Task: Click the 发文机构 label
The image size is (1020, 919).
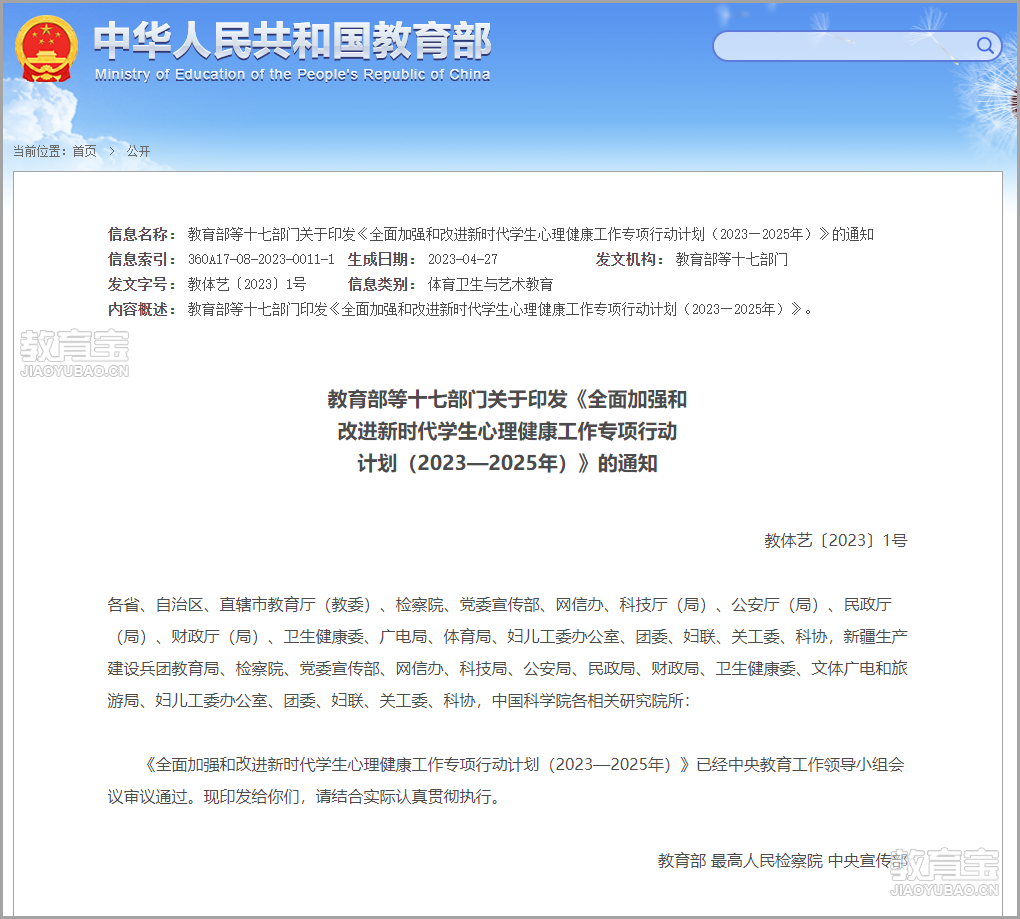Action: pos(630,260)
